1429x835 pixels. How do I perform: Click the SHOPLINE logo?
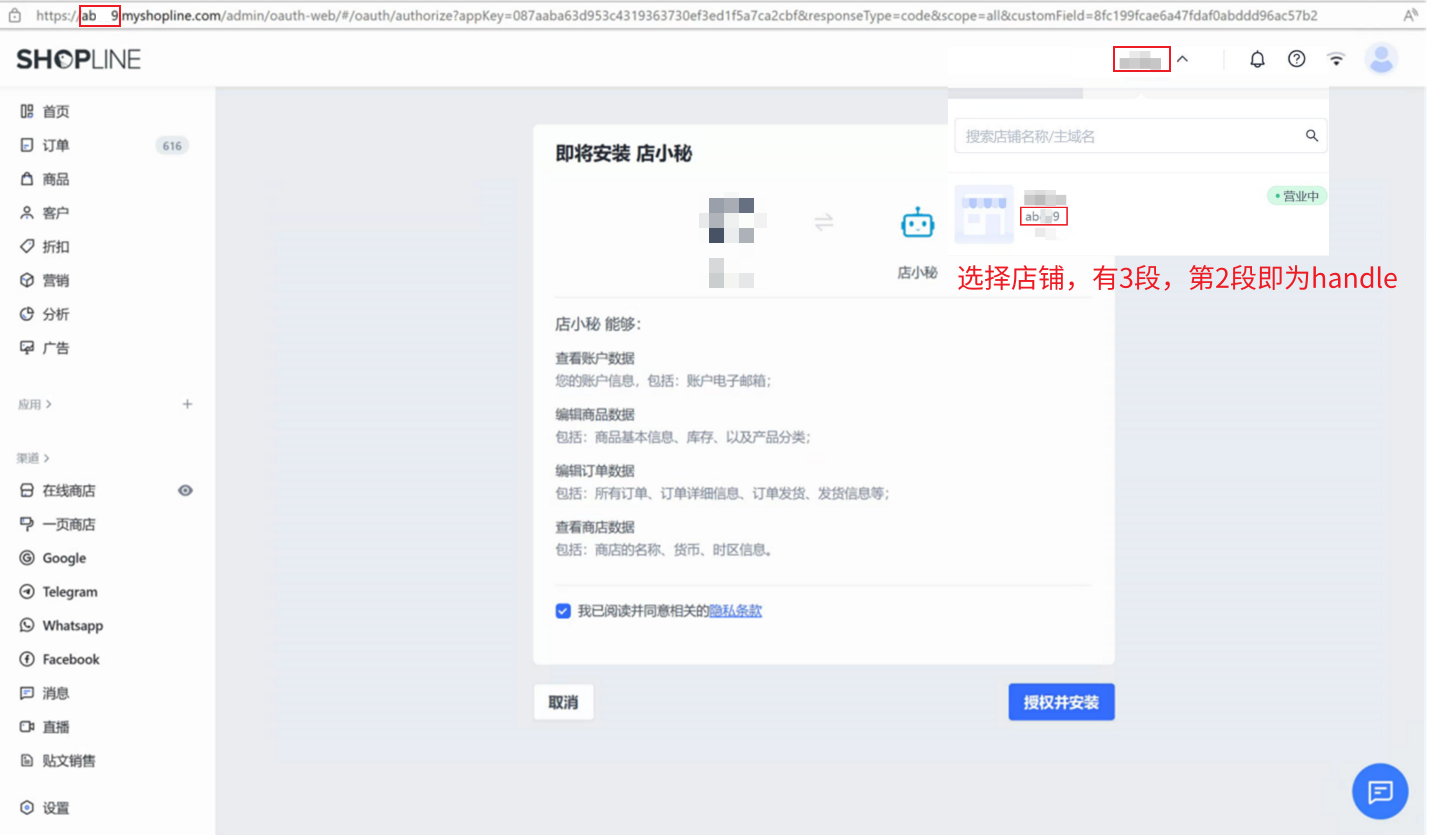coord(78,60)
